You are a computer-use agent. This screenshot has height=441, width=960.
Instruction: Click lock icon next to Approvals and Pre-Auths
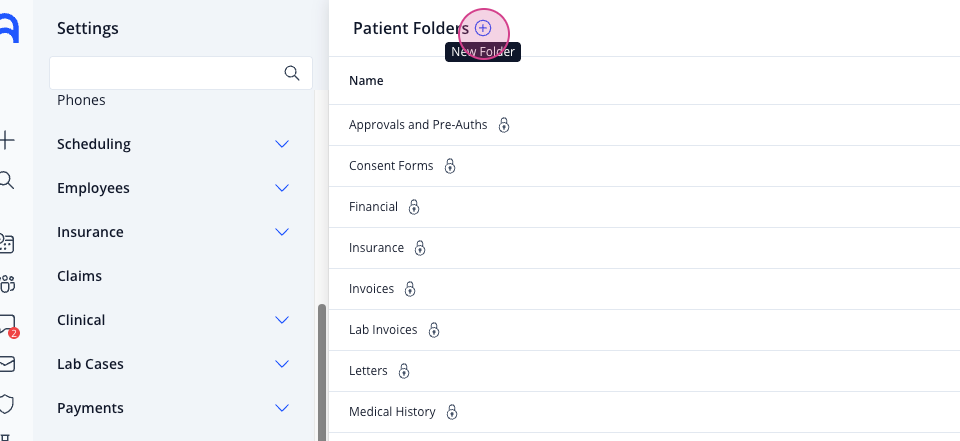pos(504,125)
